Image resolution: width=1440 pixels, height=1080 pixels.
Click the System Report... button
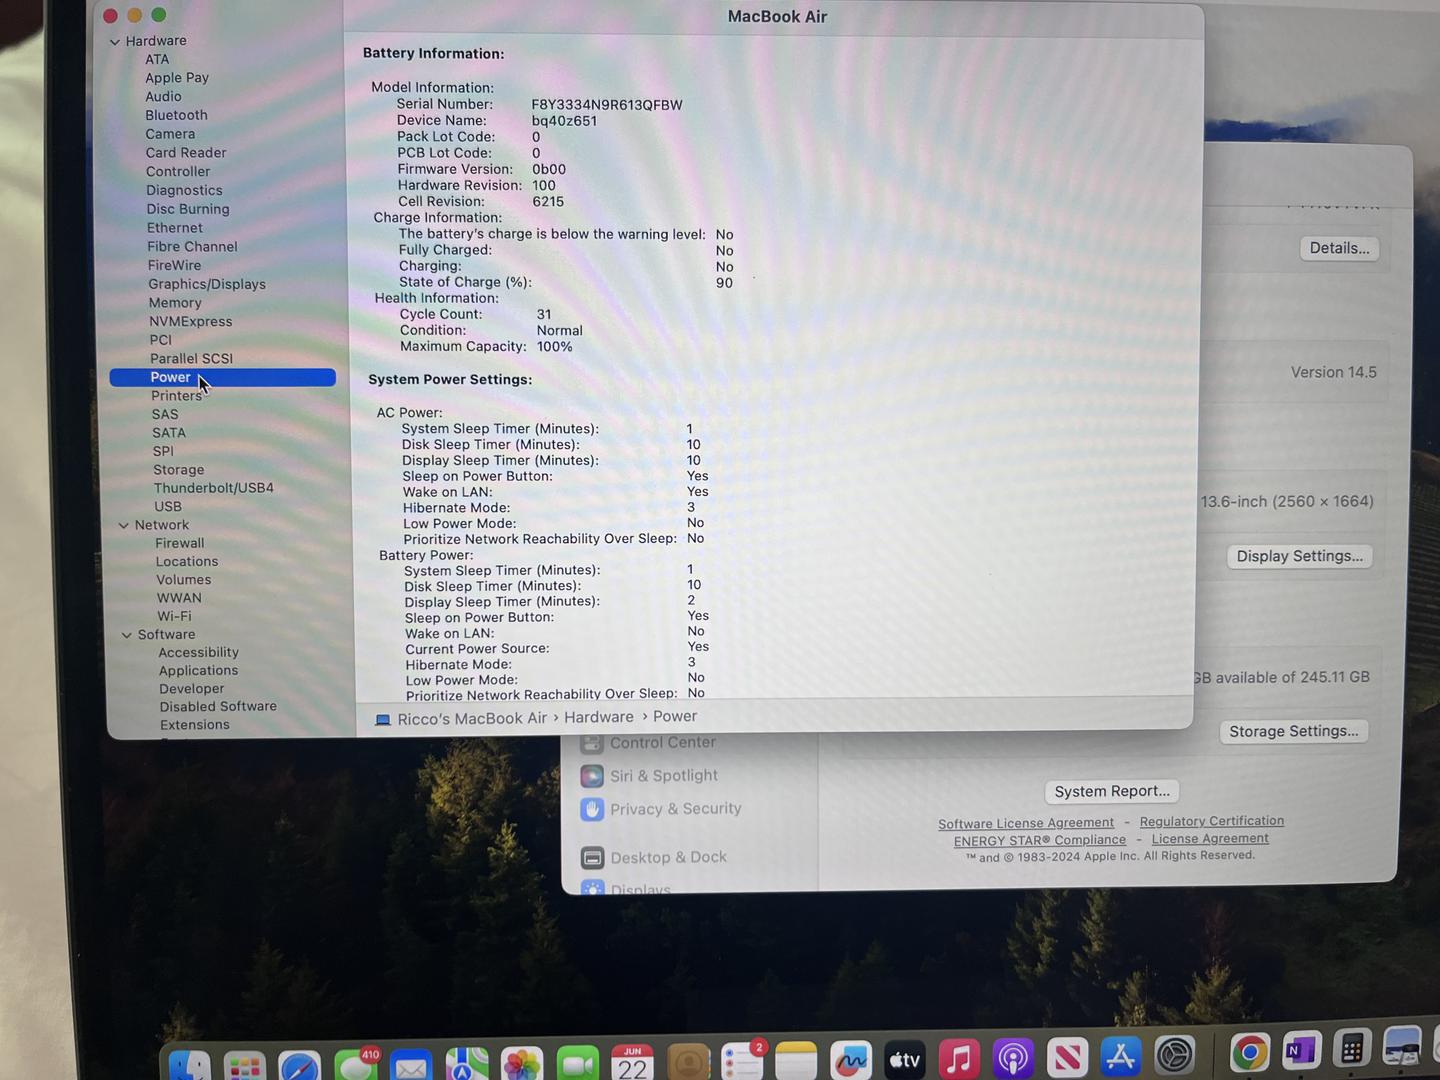click(1111, 791)
